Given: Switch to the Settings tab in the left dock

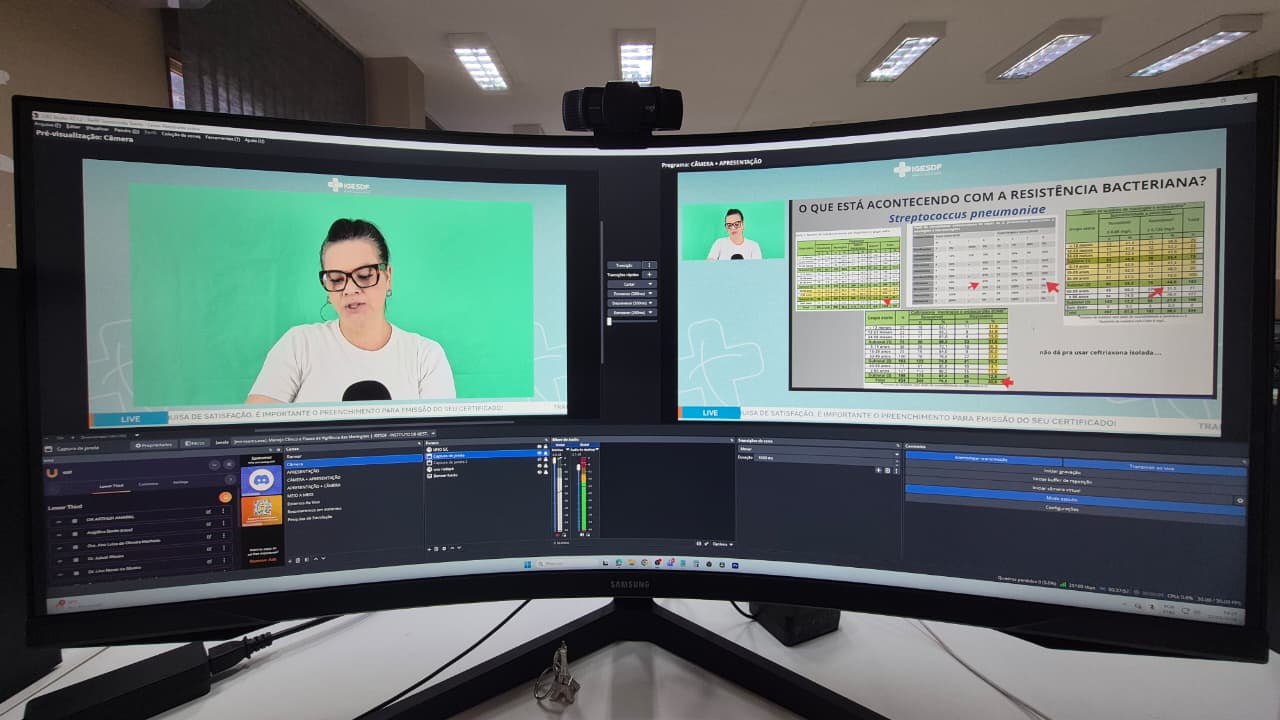Looking at the screenshot, I should (180, 483).
